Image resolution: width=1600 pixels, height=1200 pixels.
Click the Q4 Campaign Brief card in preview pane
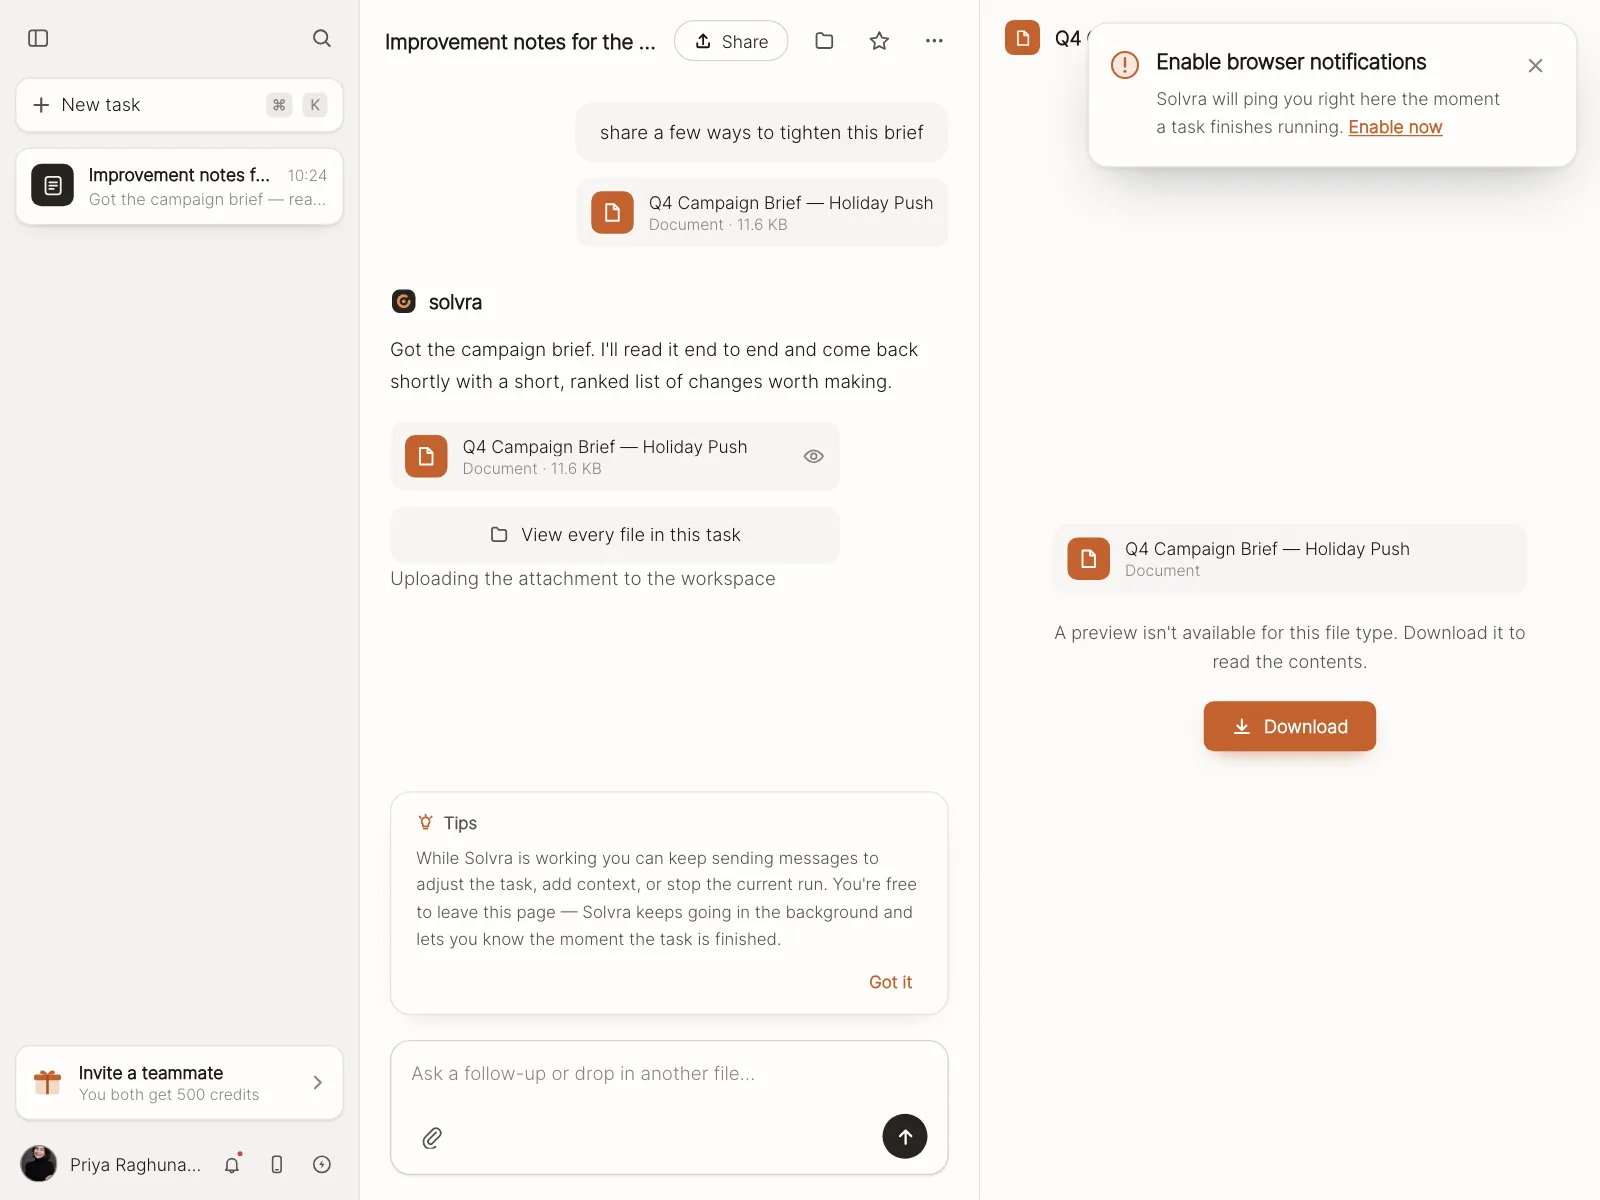[1290, 559]
